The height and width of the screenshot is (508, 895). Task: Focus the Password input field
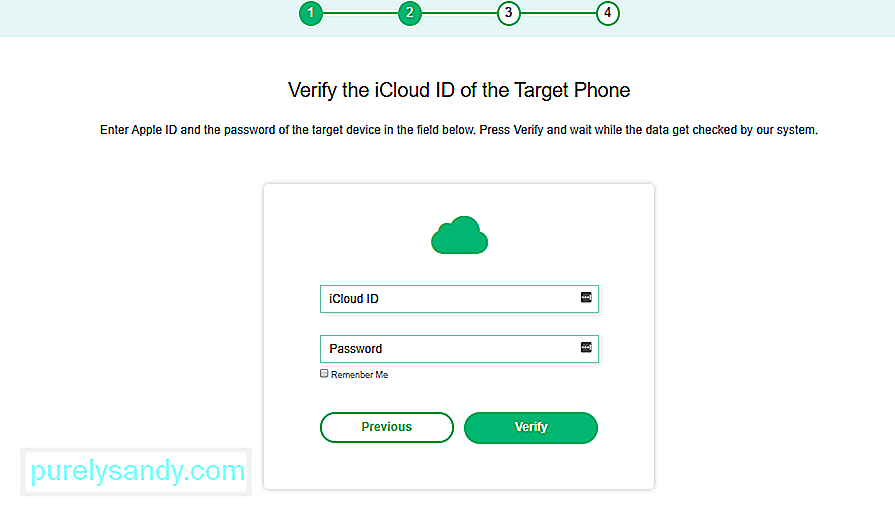tap(459, 349)
